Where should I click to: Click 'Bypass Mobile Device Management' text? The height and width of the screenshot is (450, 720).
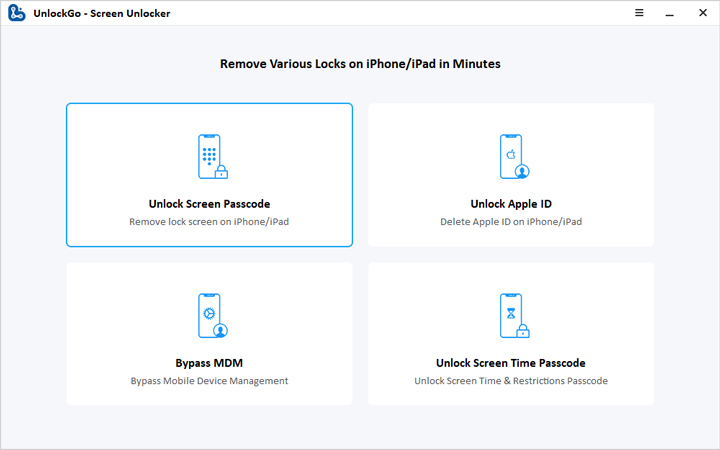[209, 381]
